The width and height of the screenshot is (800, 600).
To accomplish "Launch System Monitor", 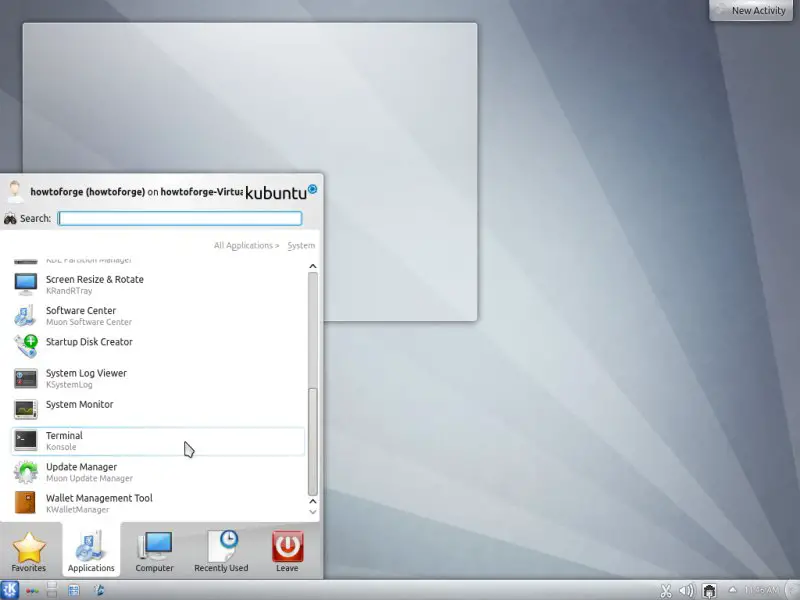I will point(79,406).
